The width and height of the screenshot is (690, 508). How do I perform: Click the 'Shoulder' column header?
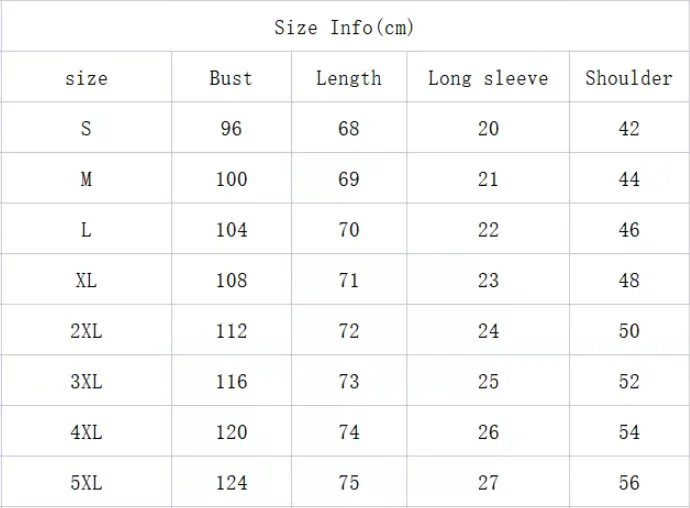(629, 78)
